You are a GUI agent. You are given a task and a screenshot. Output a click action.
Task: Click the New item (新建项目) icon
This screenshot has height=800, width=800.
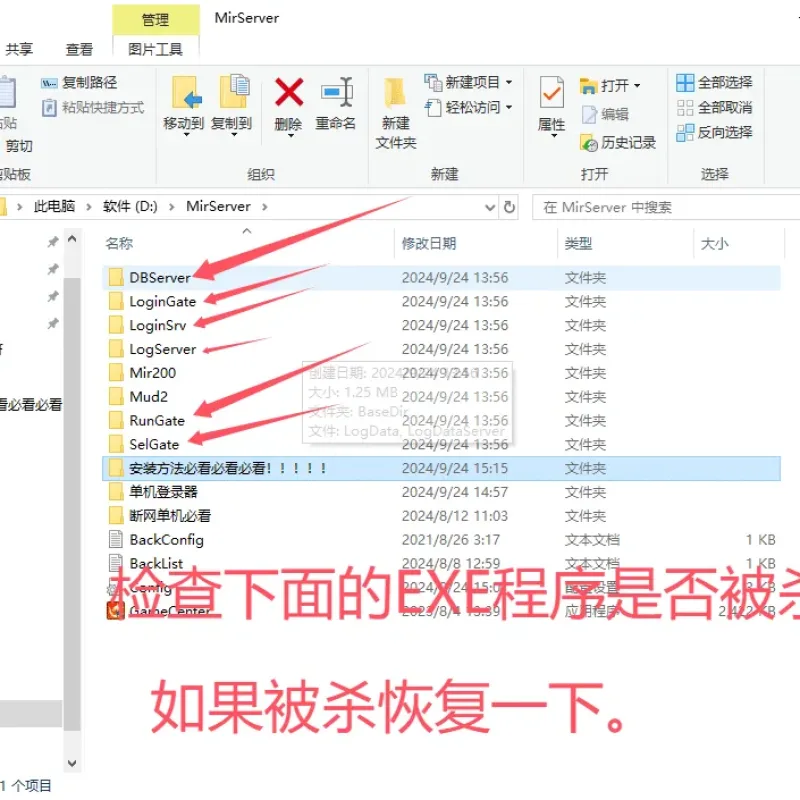click(433, 82)
